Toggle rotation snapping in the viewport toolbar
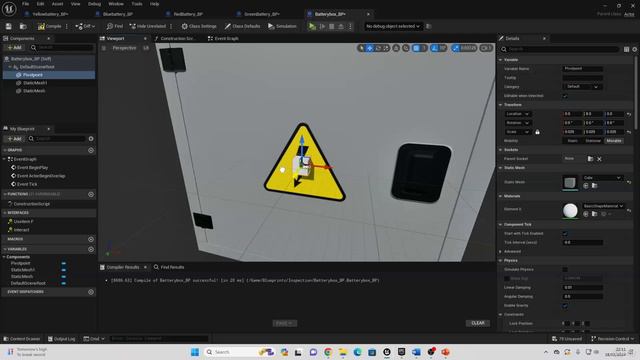This screenshot has width=640, height=360. tap(435, 48)
